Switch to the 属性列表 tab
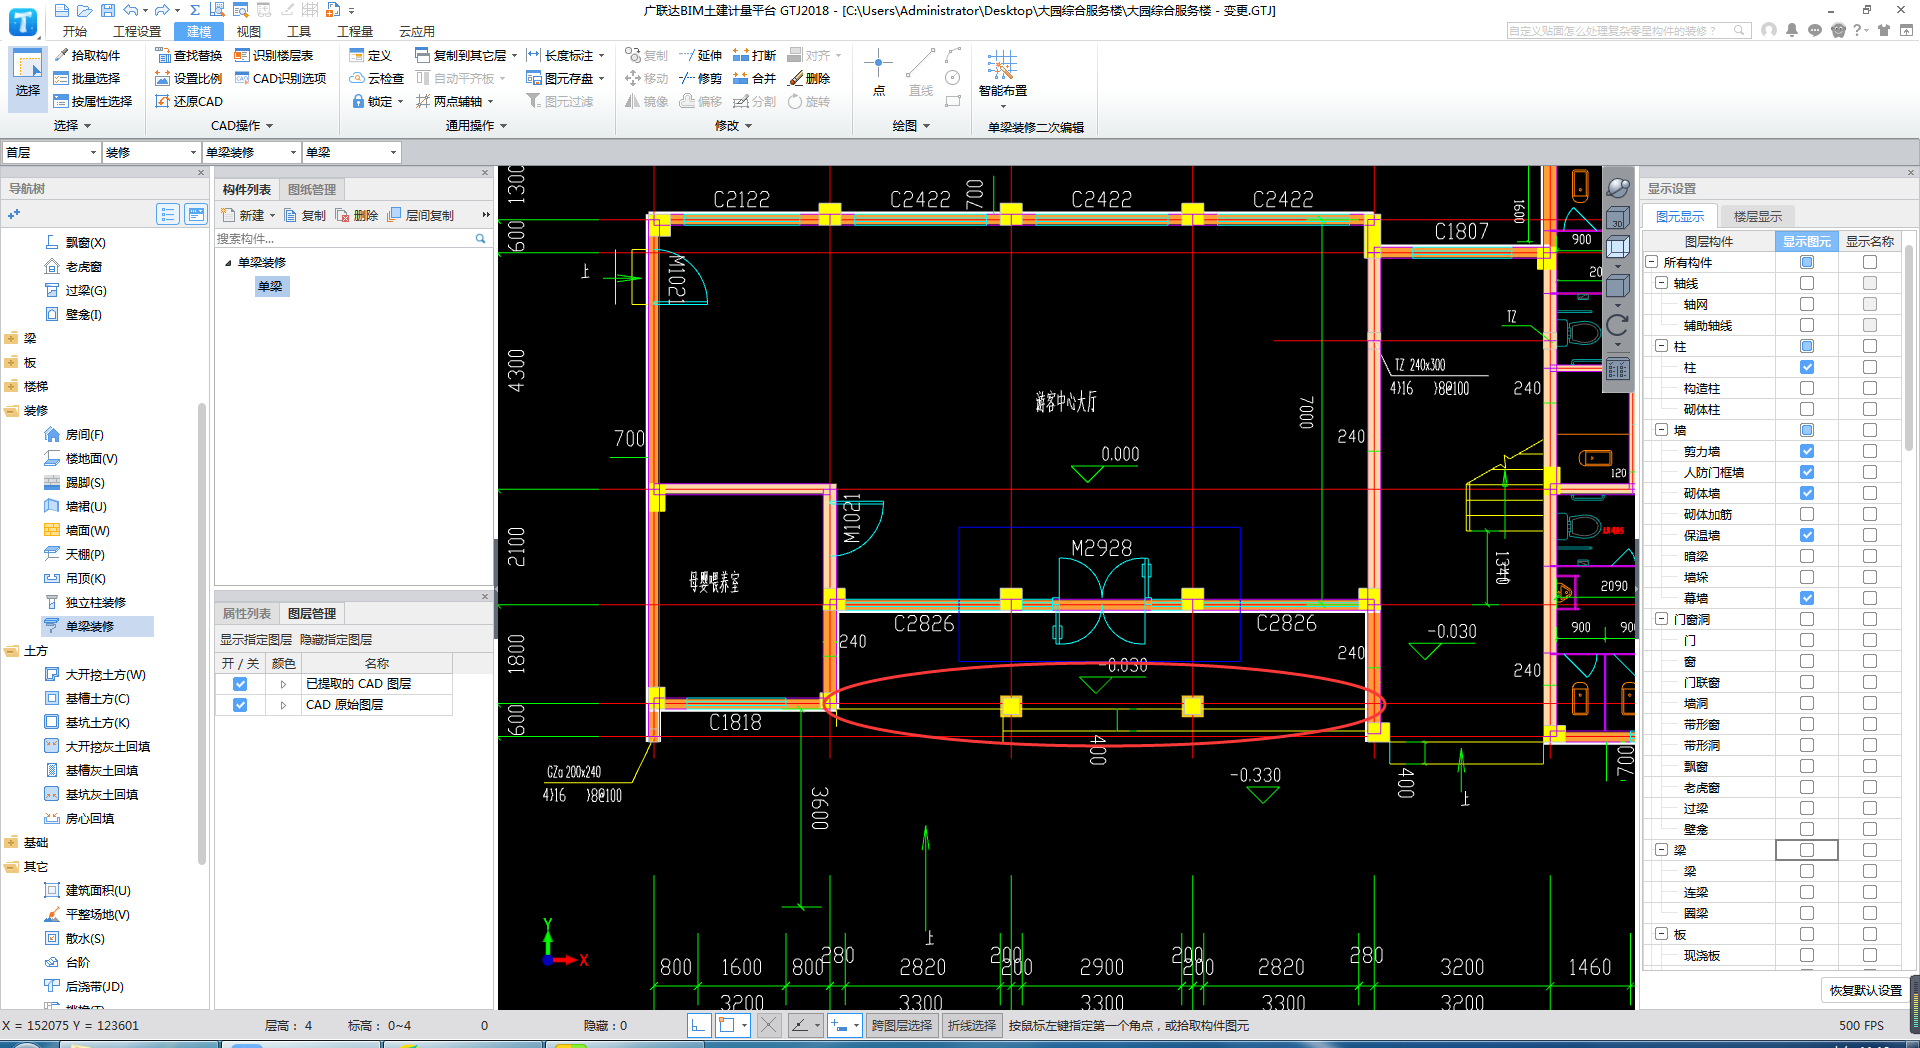1920x1048 pixels. [x=246, y=614]
